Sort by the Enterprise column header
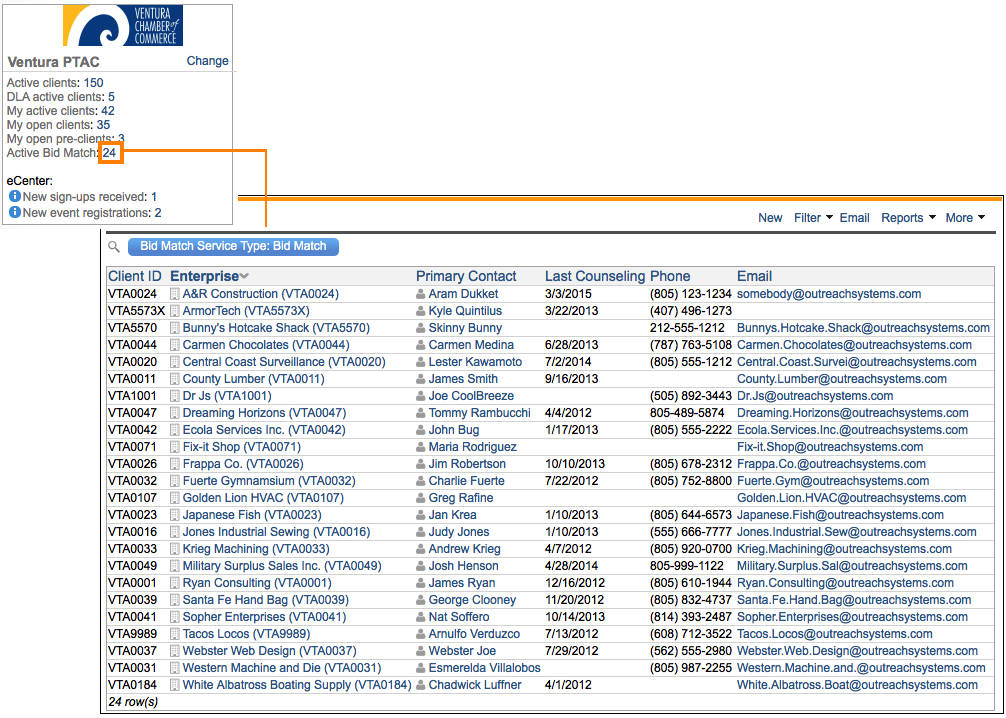The image size is (1006, 718). click(x=205, y=276)
